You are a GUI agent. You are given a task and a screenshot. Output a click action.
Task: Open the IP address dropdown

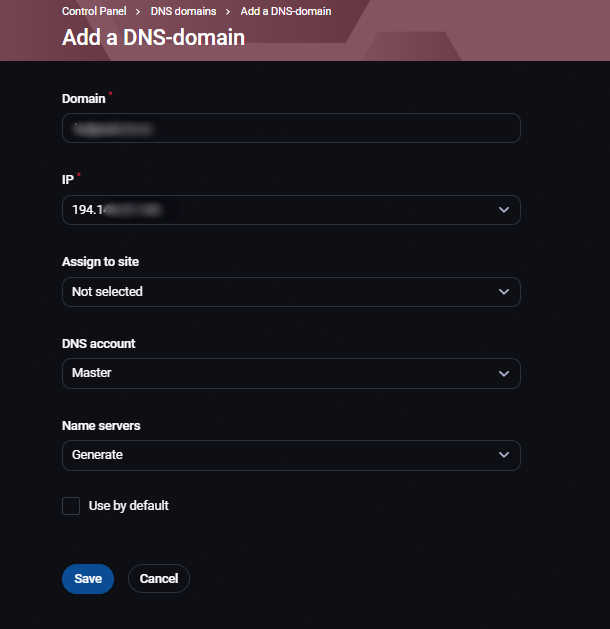[280, 210]
